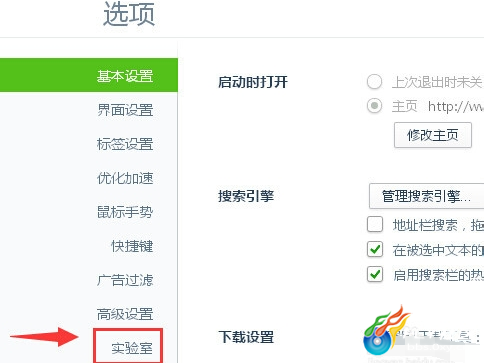Click the red arrow pointing at 实验室

pyautogui.click(x=44, y=337)
